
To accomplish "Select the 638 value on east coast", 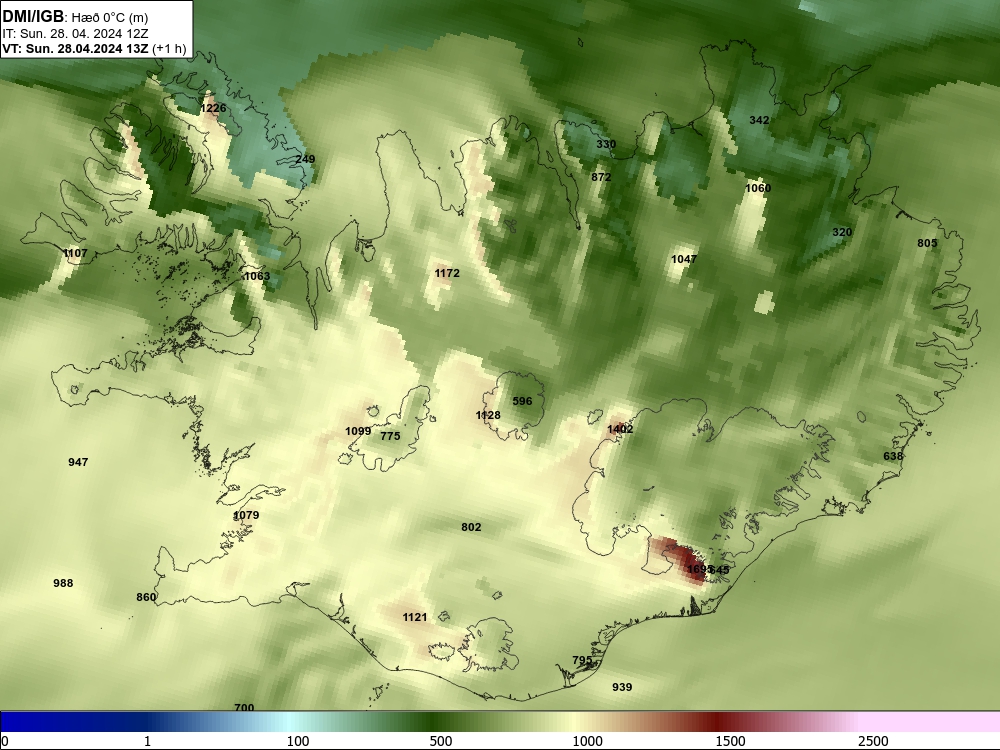I will (x=893, y=456).
